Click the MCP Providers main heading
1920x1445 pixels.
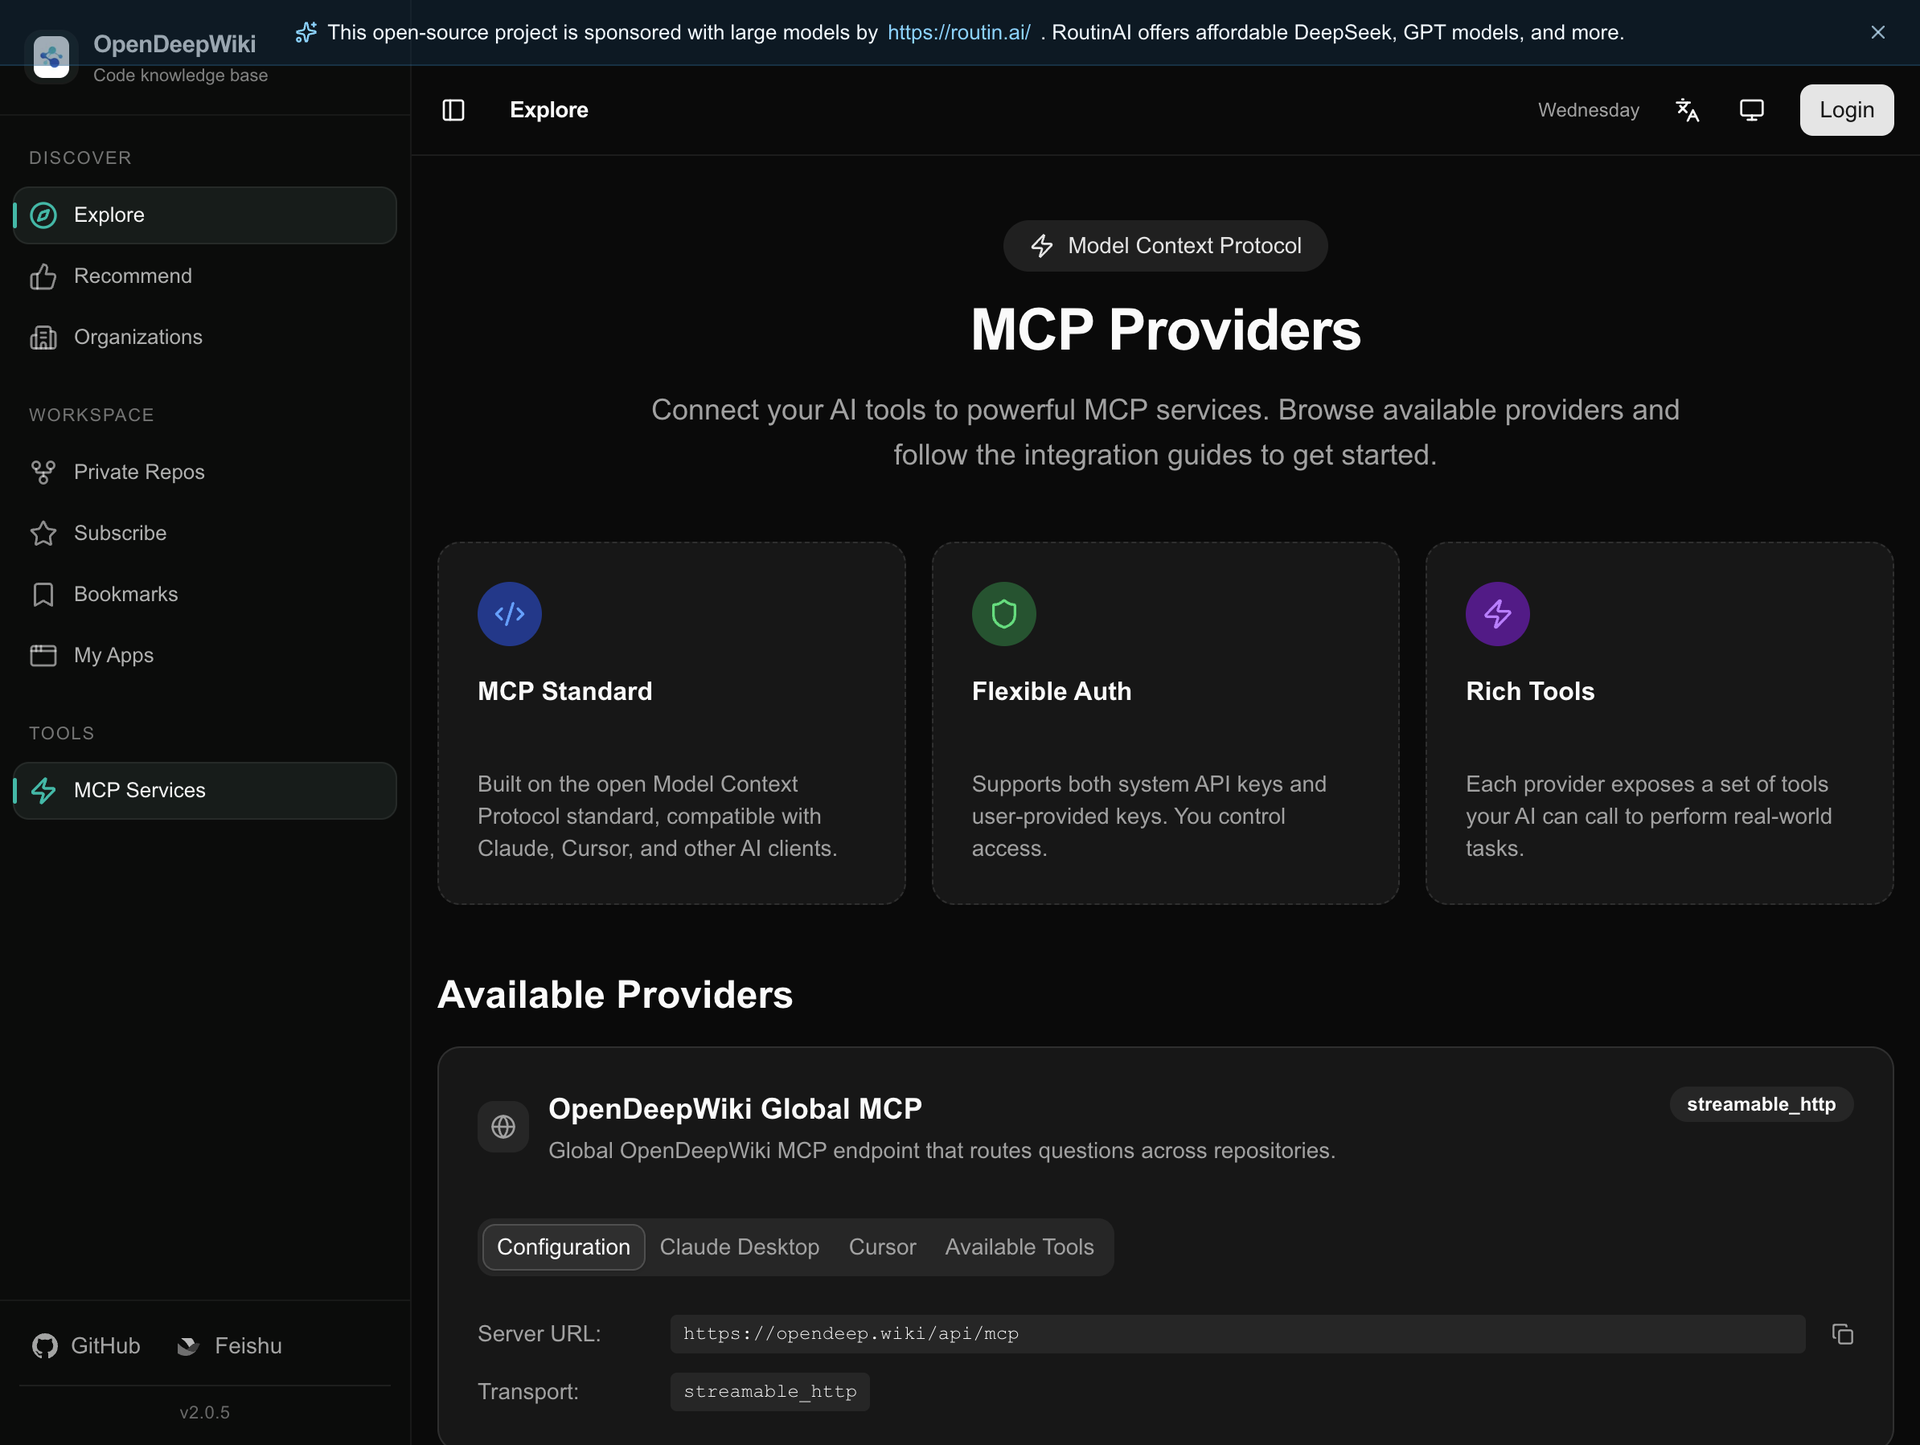click(1165, 330)
